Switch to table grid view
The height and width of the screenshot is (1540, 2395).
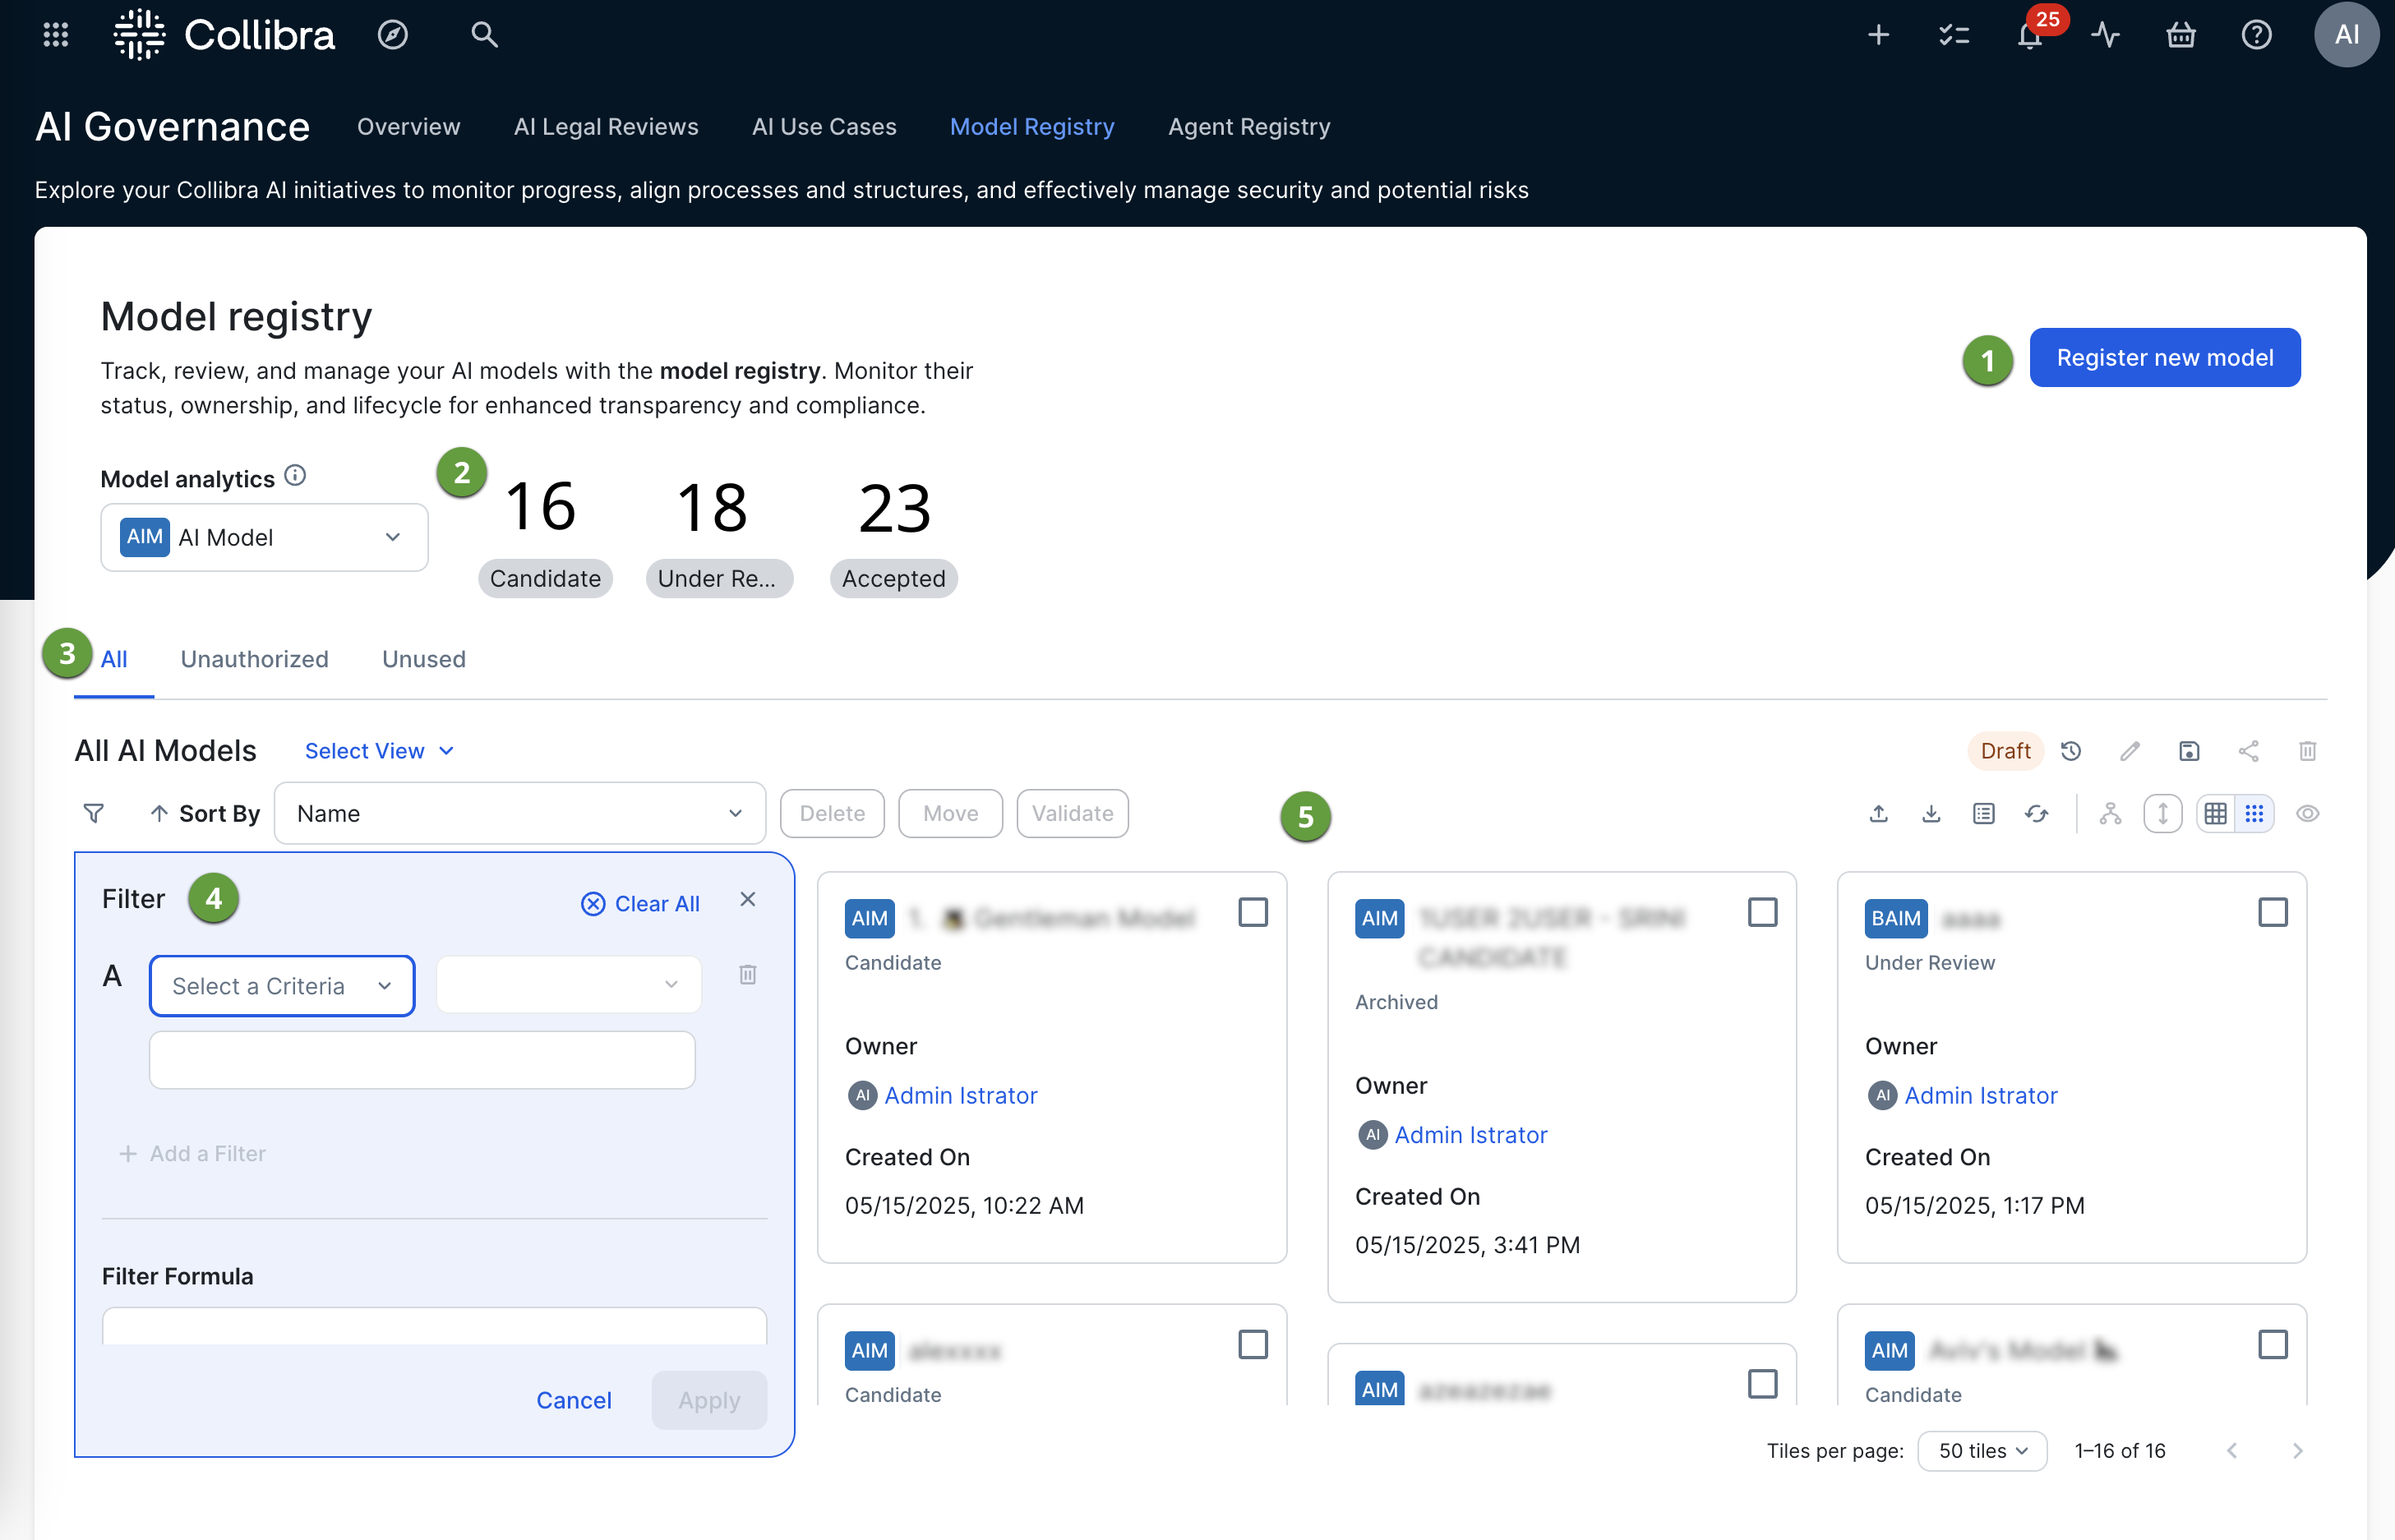[x=2216, y=814]
